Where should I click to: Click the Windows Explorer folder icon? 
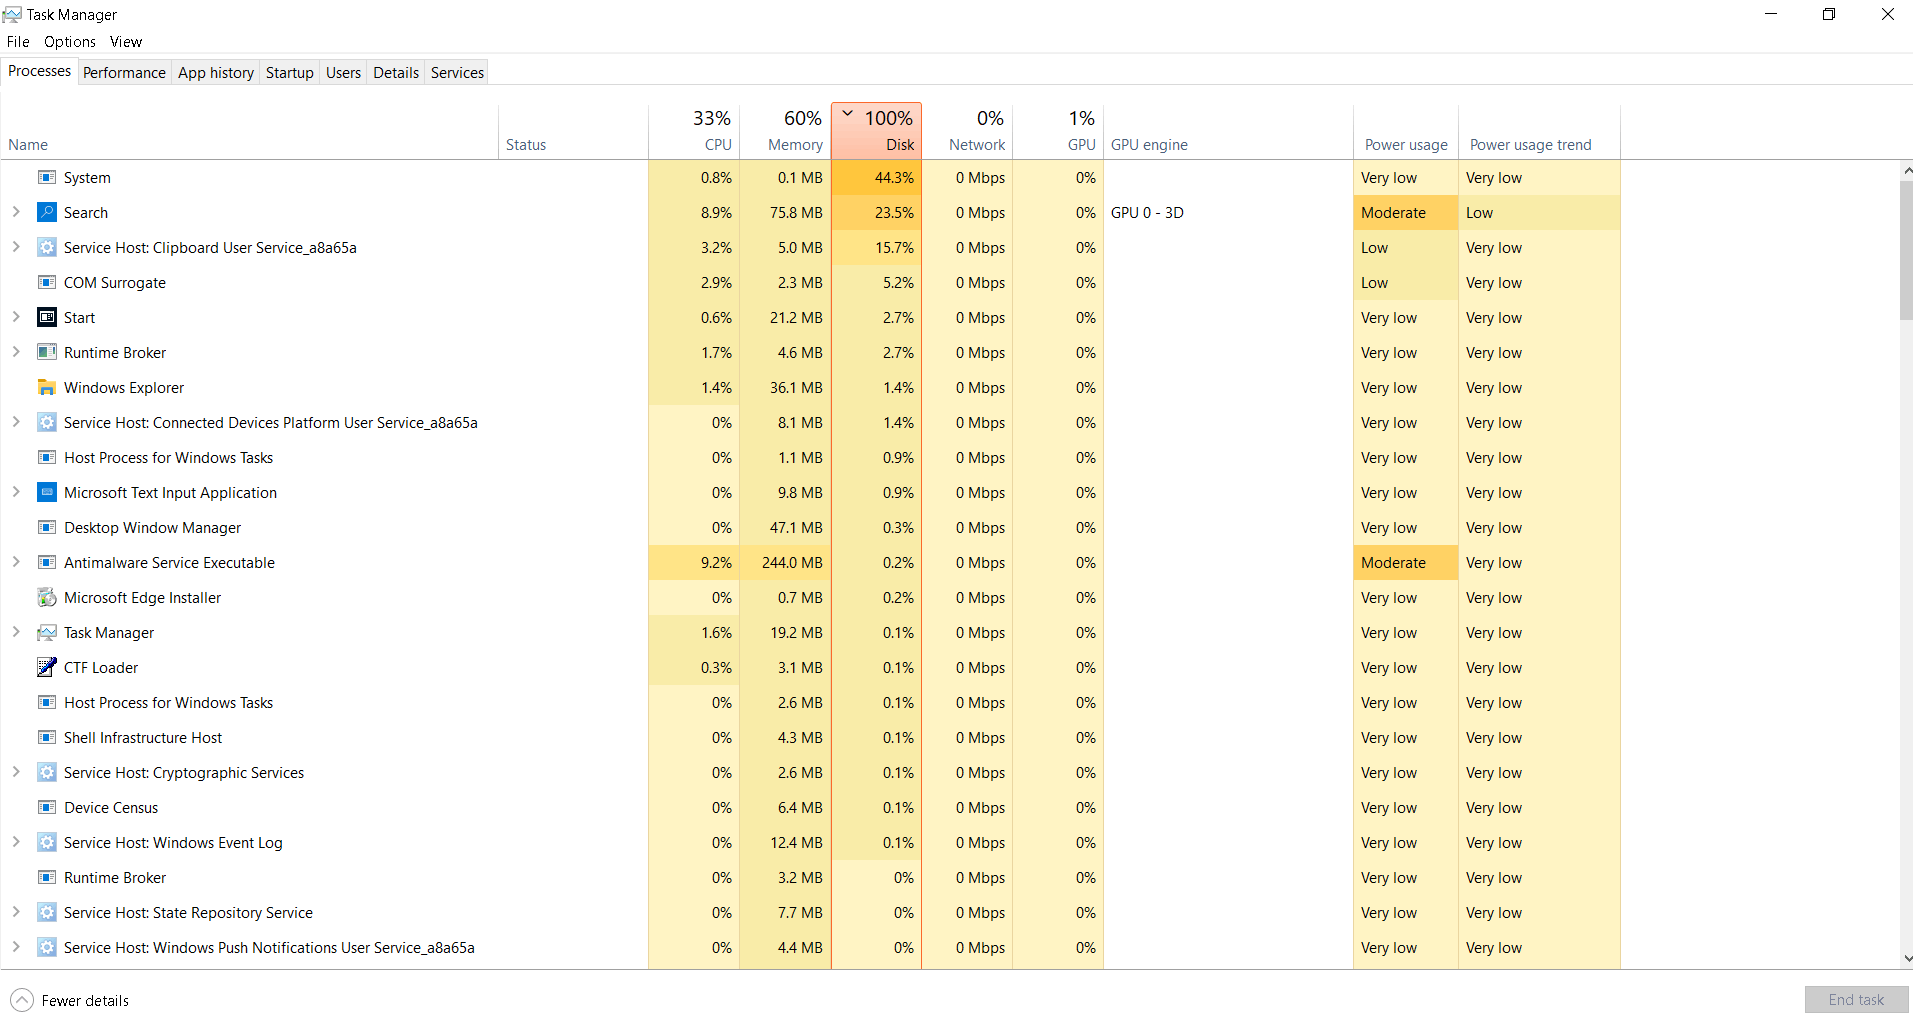pyautogui.click(x=47, y=387)
